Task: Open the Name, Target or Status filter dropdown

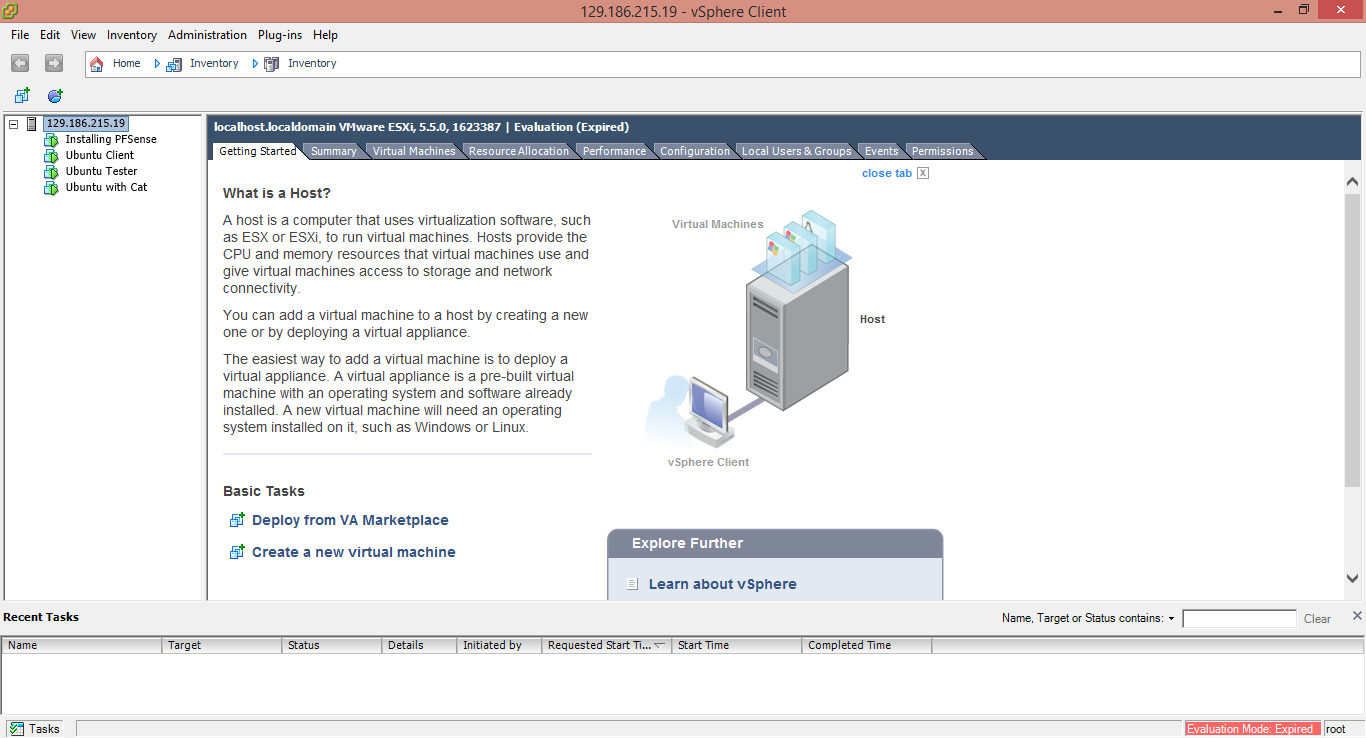Action: tap(1171, 619)
